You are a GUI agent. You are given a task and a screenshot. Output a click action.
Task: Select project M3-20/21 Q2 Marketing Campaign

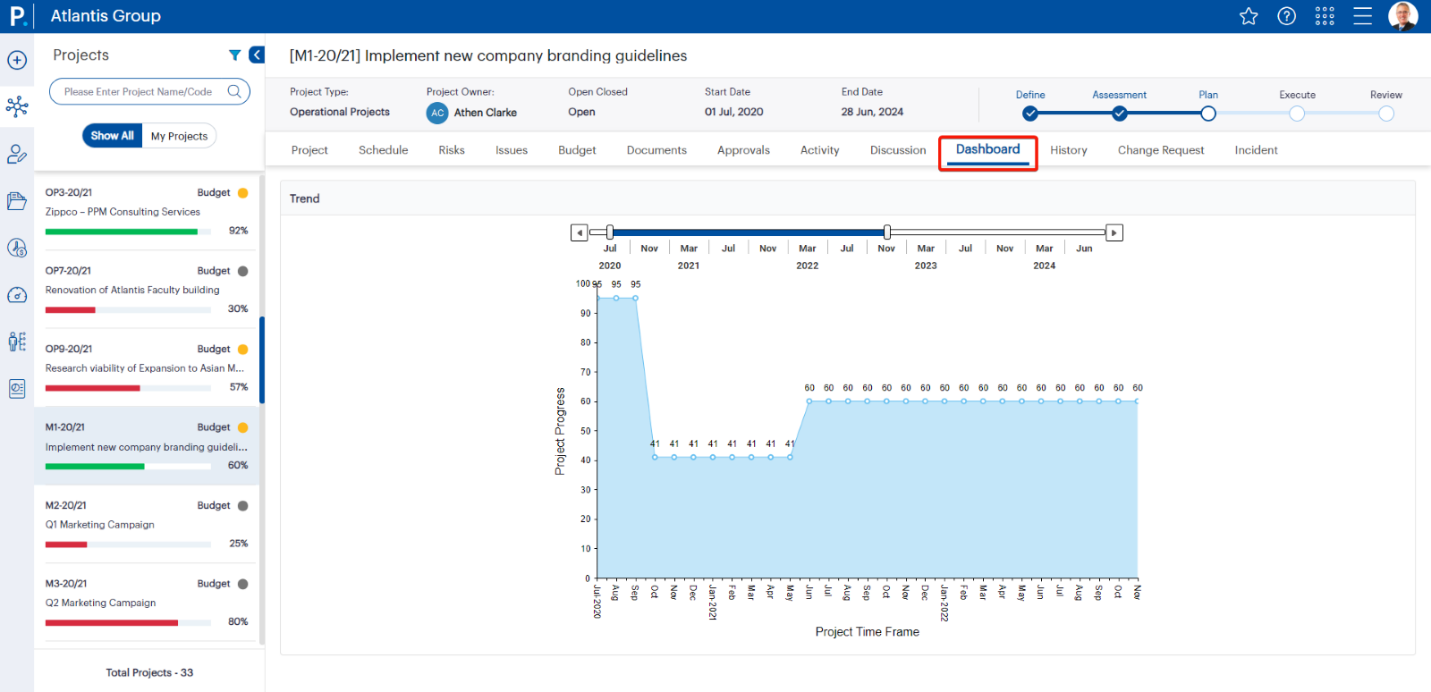(147, 602)
